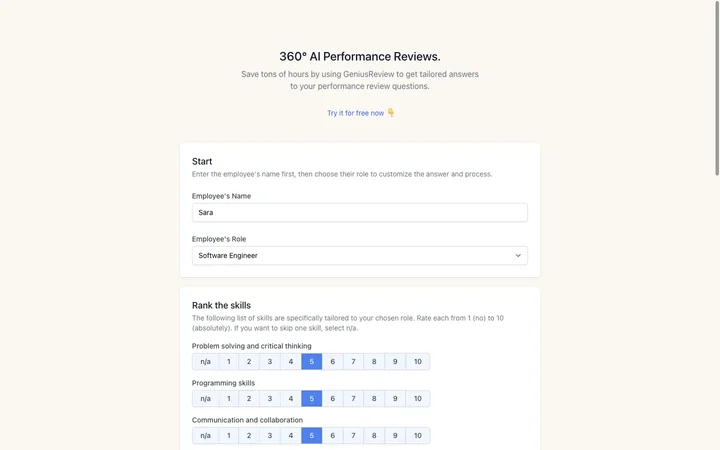Select n/a for Programming skills
The width and height of the screenshot is (720, 450).
pos(205,399)
